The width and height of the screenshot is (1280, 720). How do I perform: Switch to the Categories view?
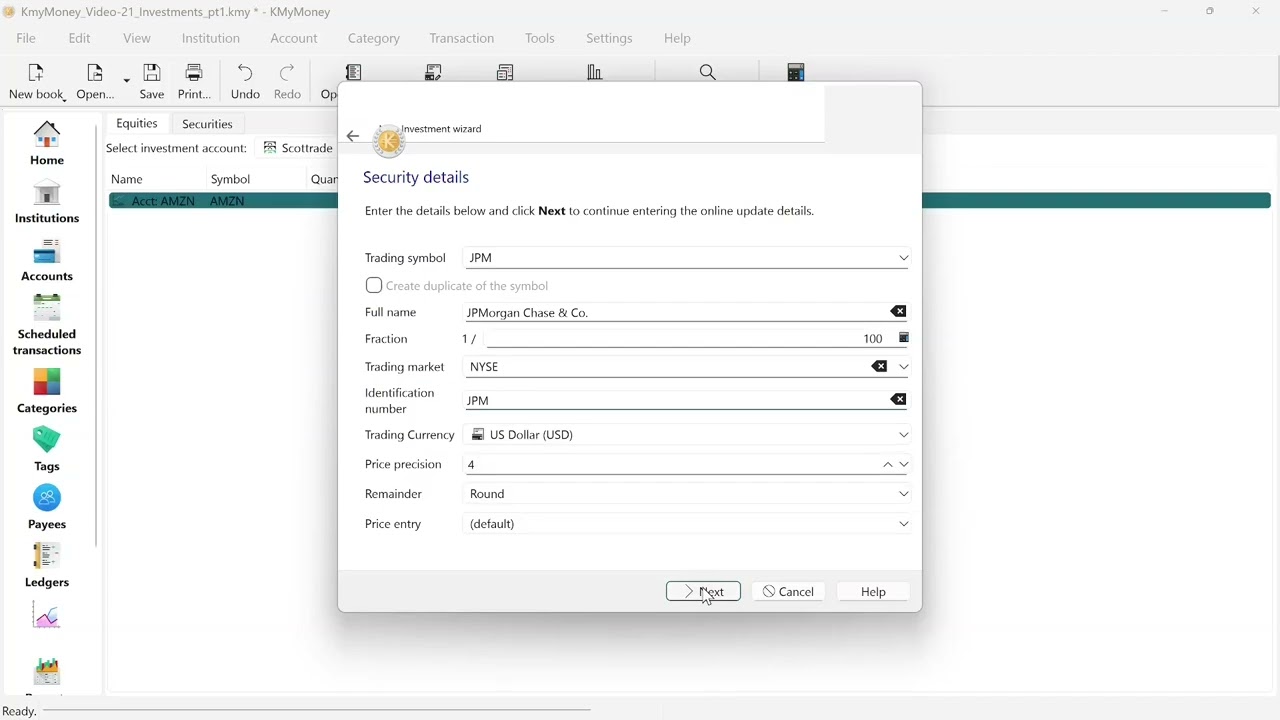click(x=47, y=392)
